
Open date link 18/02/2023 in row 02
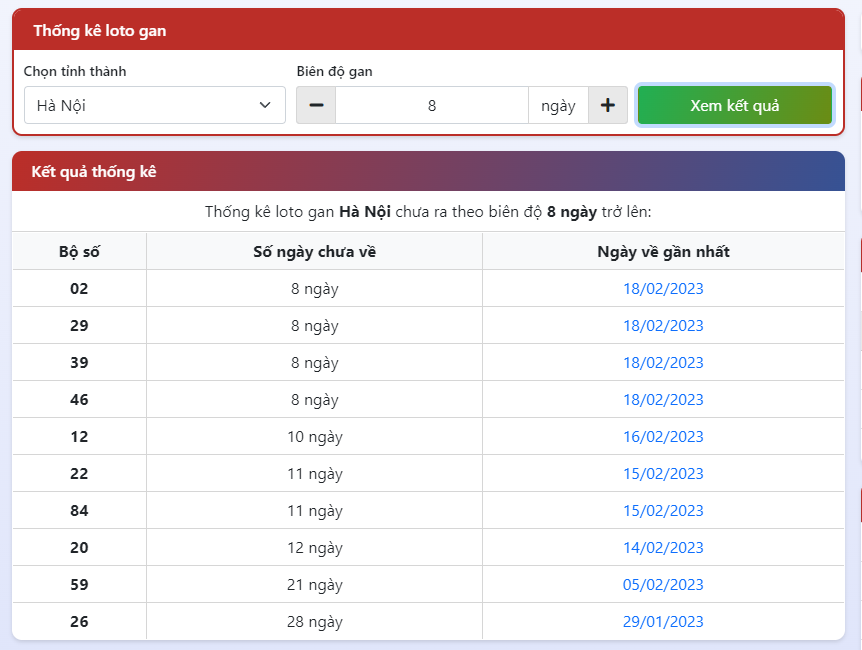point(663,289)
